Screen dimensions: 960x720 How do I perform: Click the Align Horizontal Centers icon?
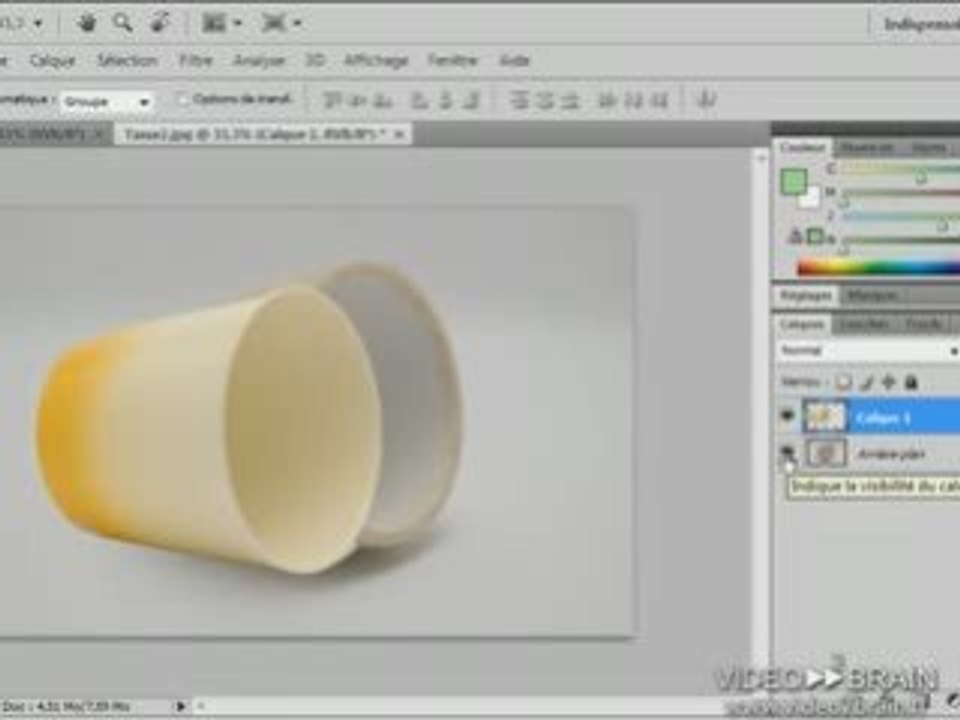pyautogui.click(x=446, y=100)
